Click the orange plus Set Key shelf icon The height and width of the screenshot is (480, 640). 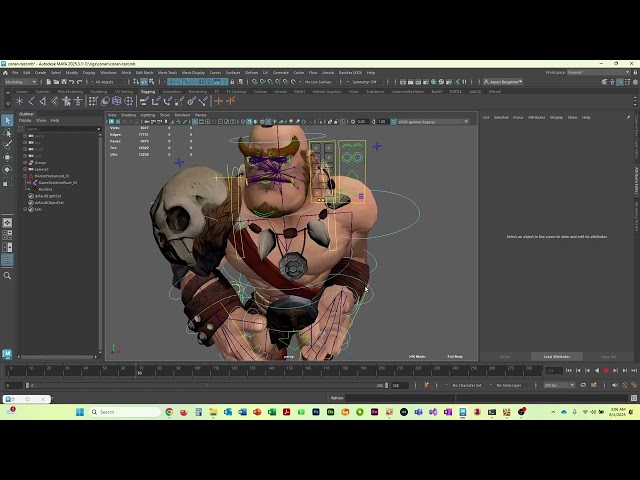pyautogui.click(x=219, y=101)
